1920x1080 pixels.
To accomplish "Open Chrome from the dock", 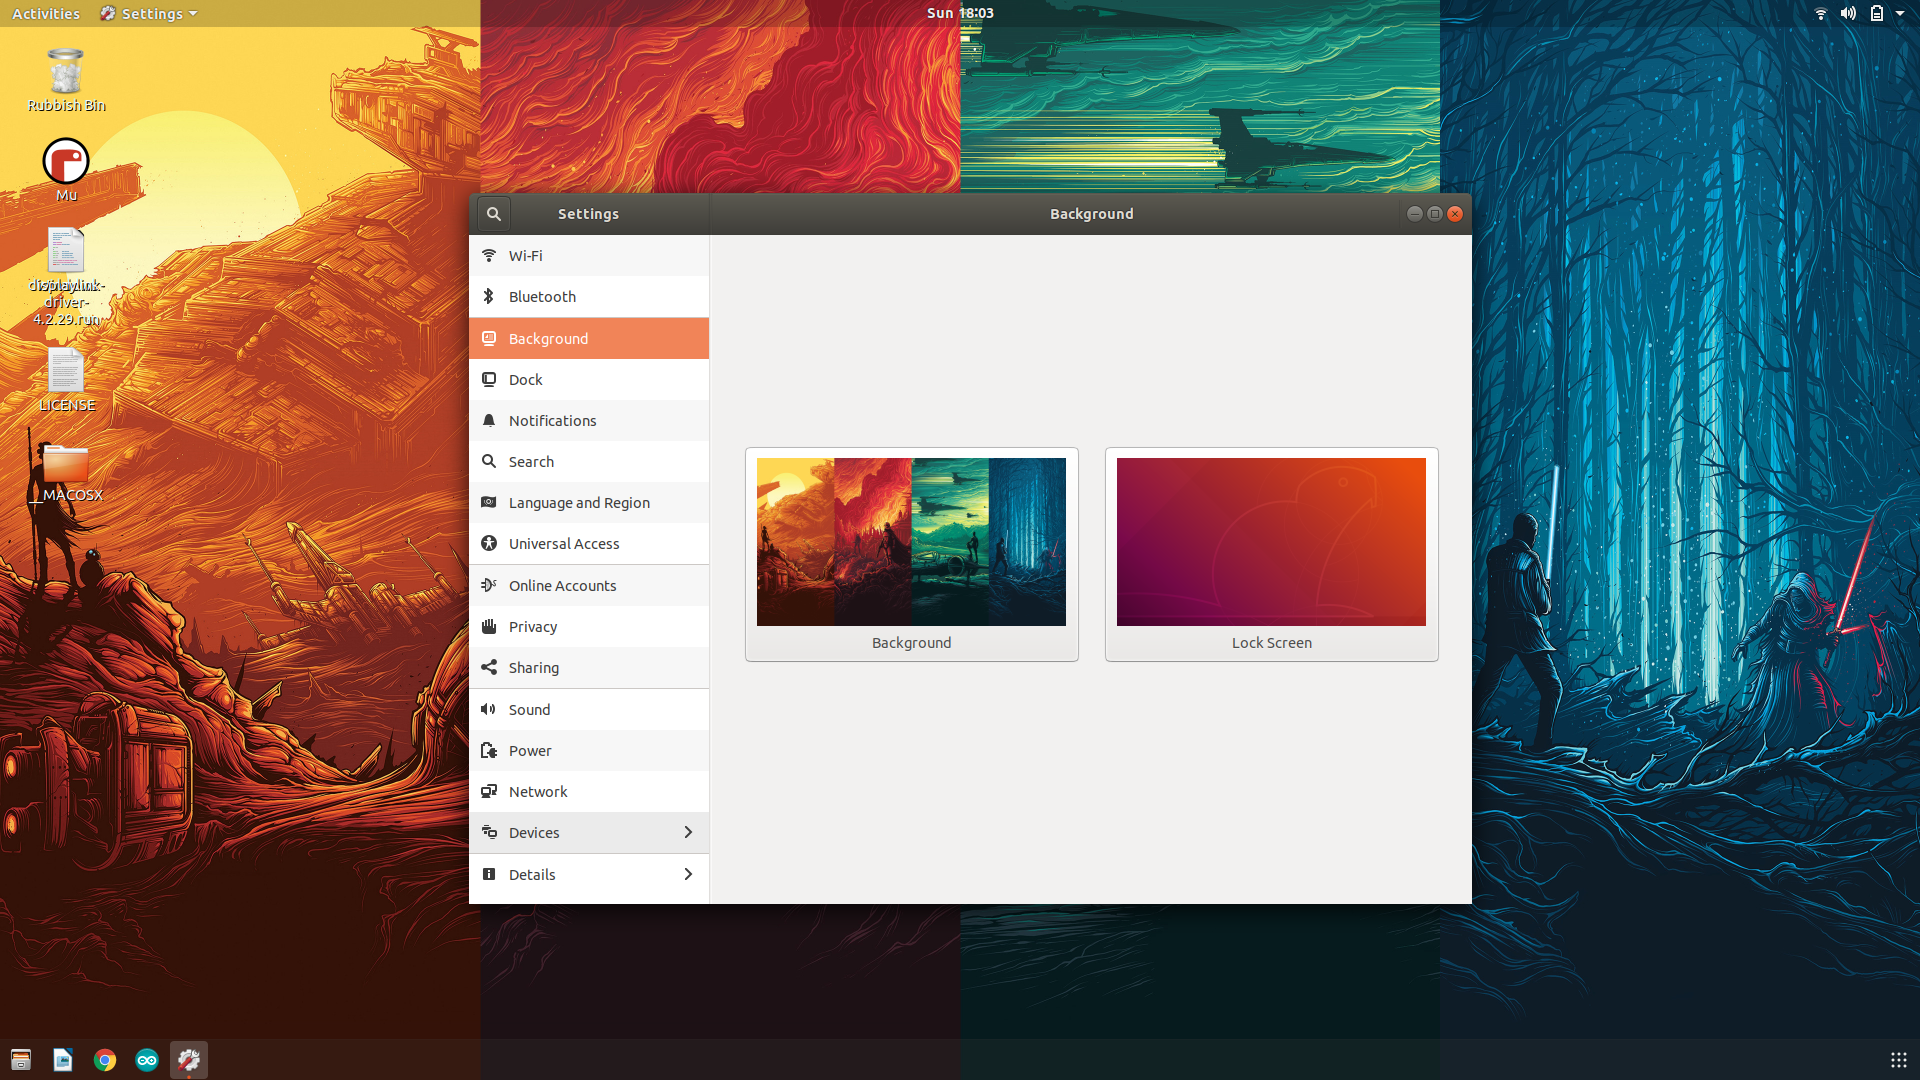I will [105, 1060].
